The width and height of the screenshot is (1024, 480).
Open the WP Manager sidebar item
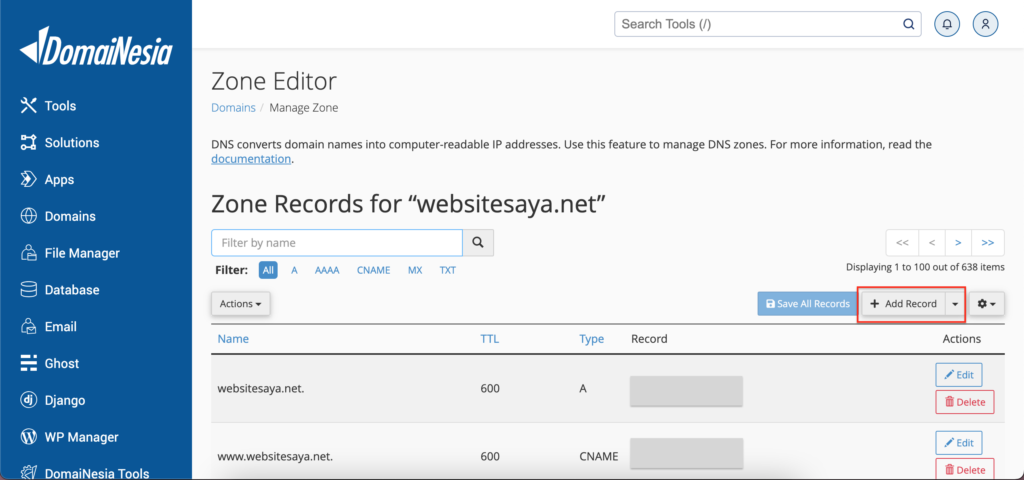click(x=82, y=437)
